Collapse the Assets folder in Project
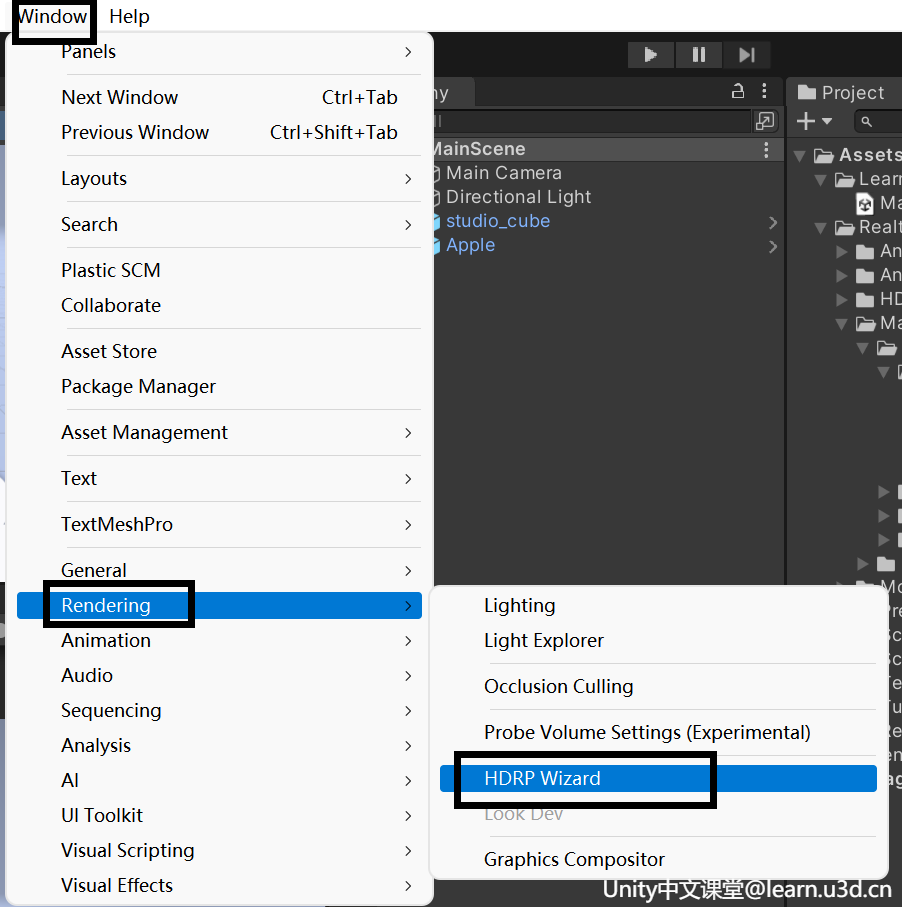Screen dimensions: 902x907 pos(800,156)
